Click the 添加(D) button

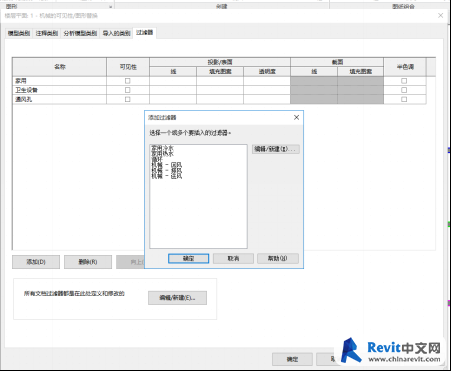[36, 262]
